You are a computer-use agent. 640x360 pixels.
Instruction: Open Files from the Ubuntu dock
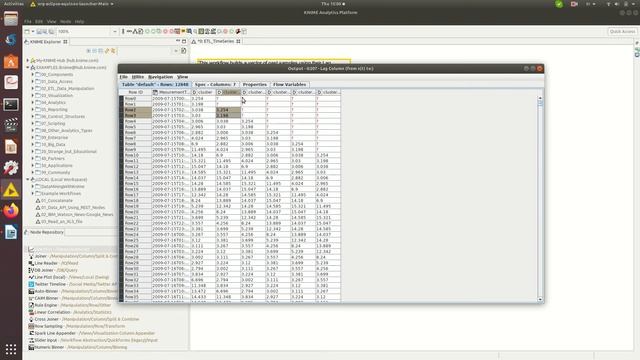11,18
